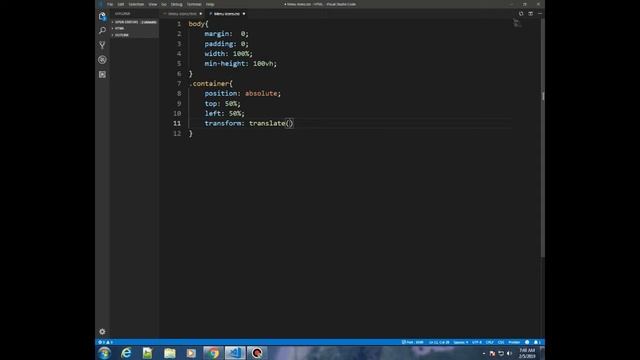Screen dimensions: 640x360
Task: Click the editor vertical scrollbar
Action: click(x=542, y=139)
